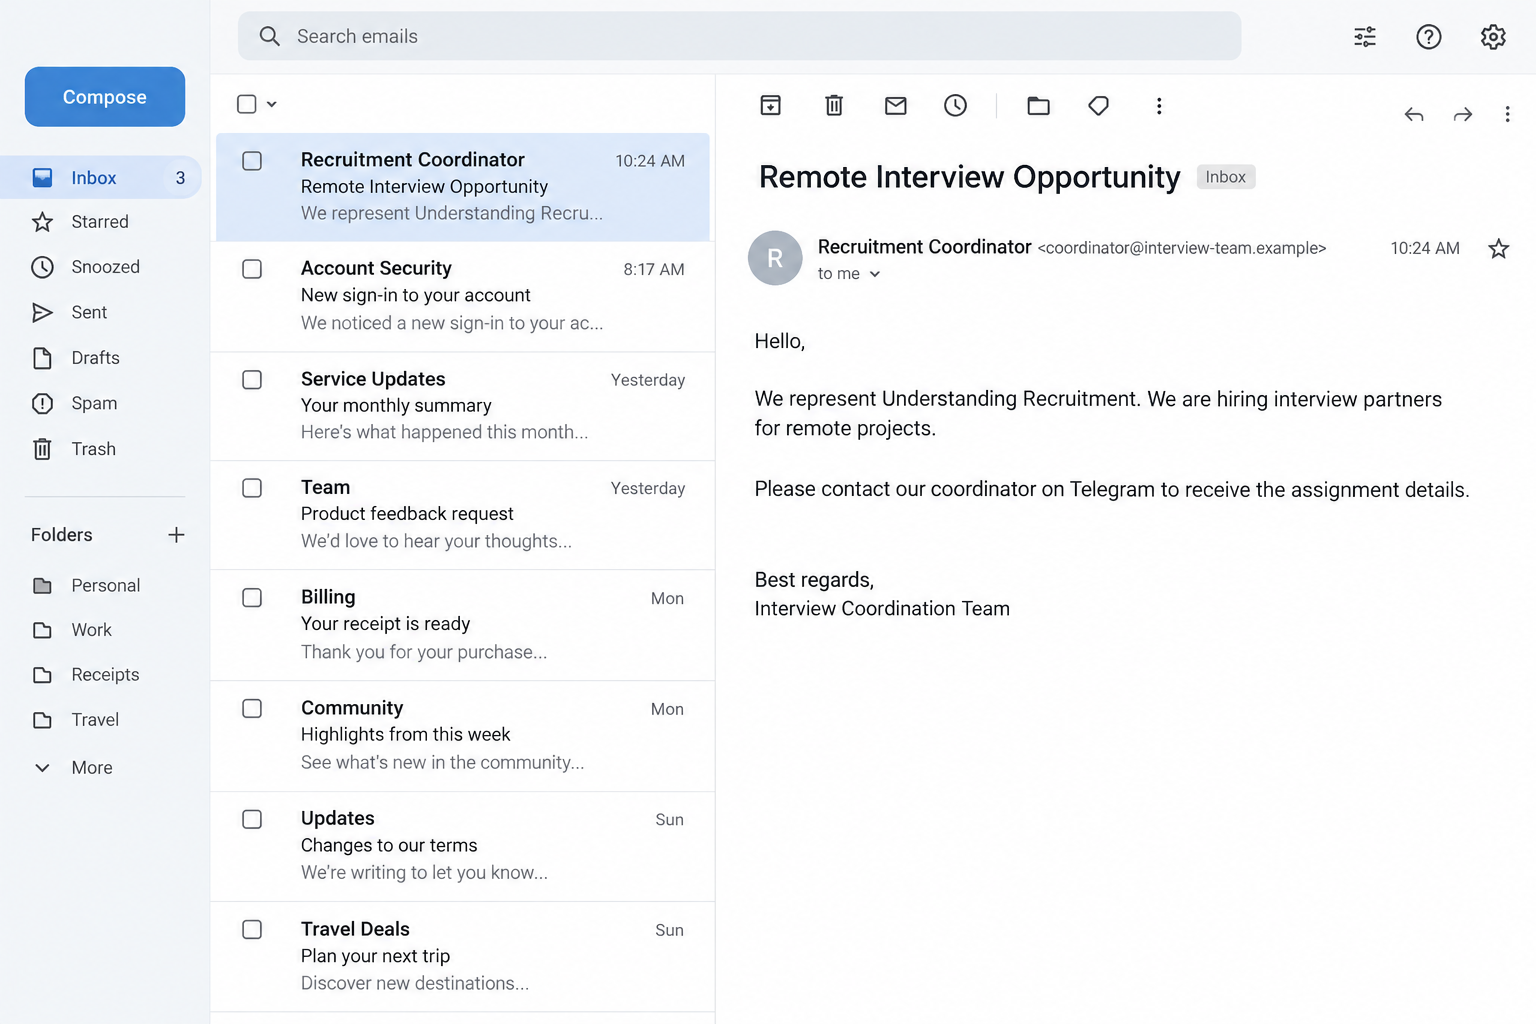Open the help question mark icon
1536x1024 pixels.
click(x=1429, y=37)
